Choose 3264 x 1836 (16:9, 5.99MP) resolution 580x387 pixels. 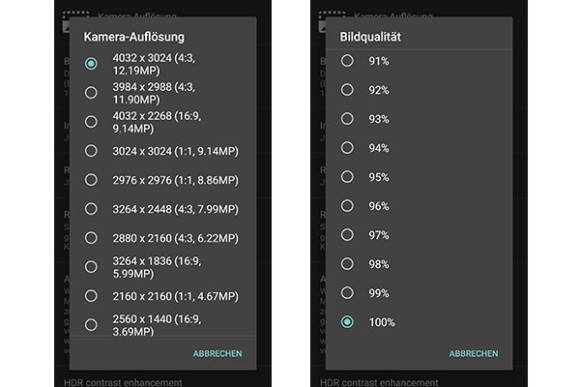pyautogui.click(x=163, y=267)
